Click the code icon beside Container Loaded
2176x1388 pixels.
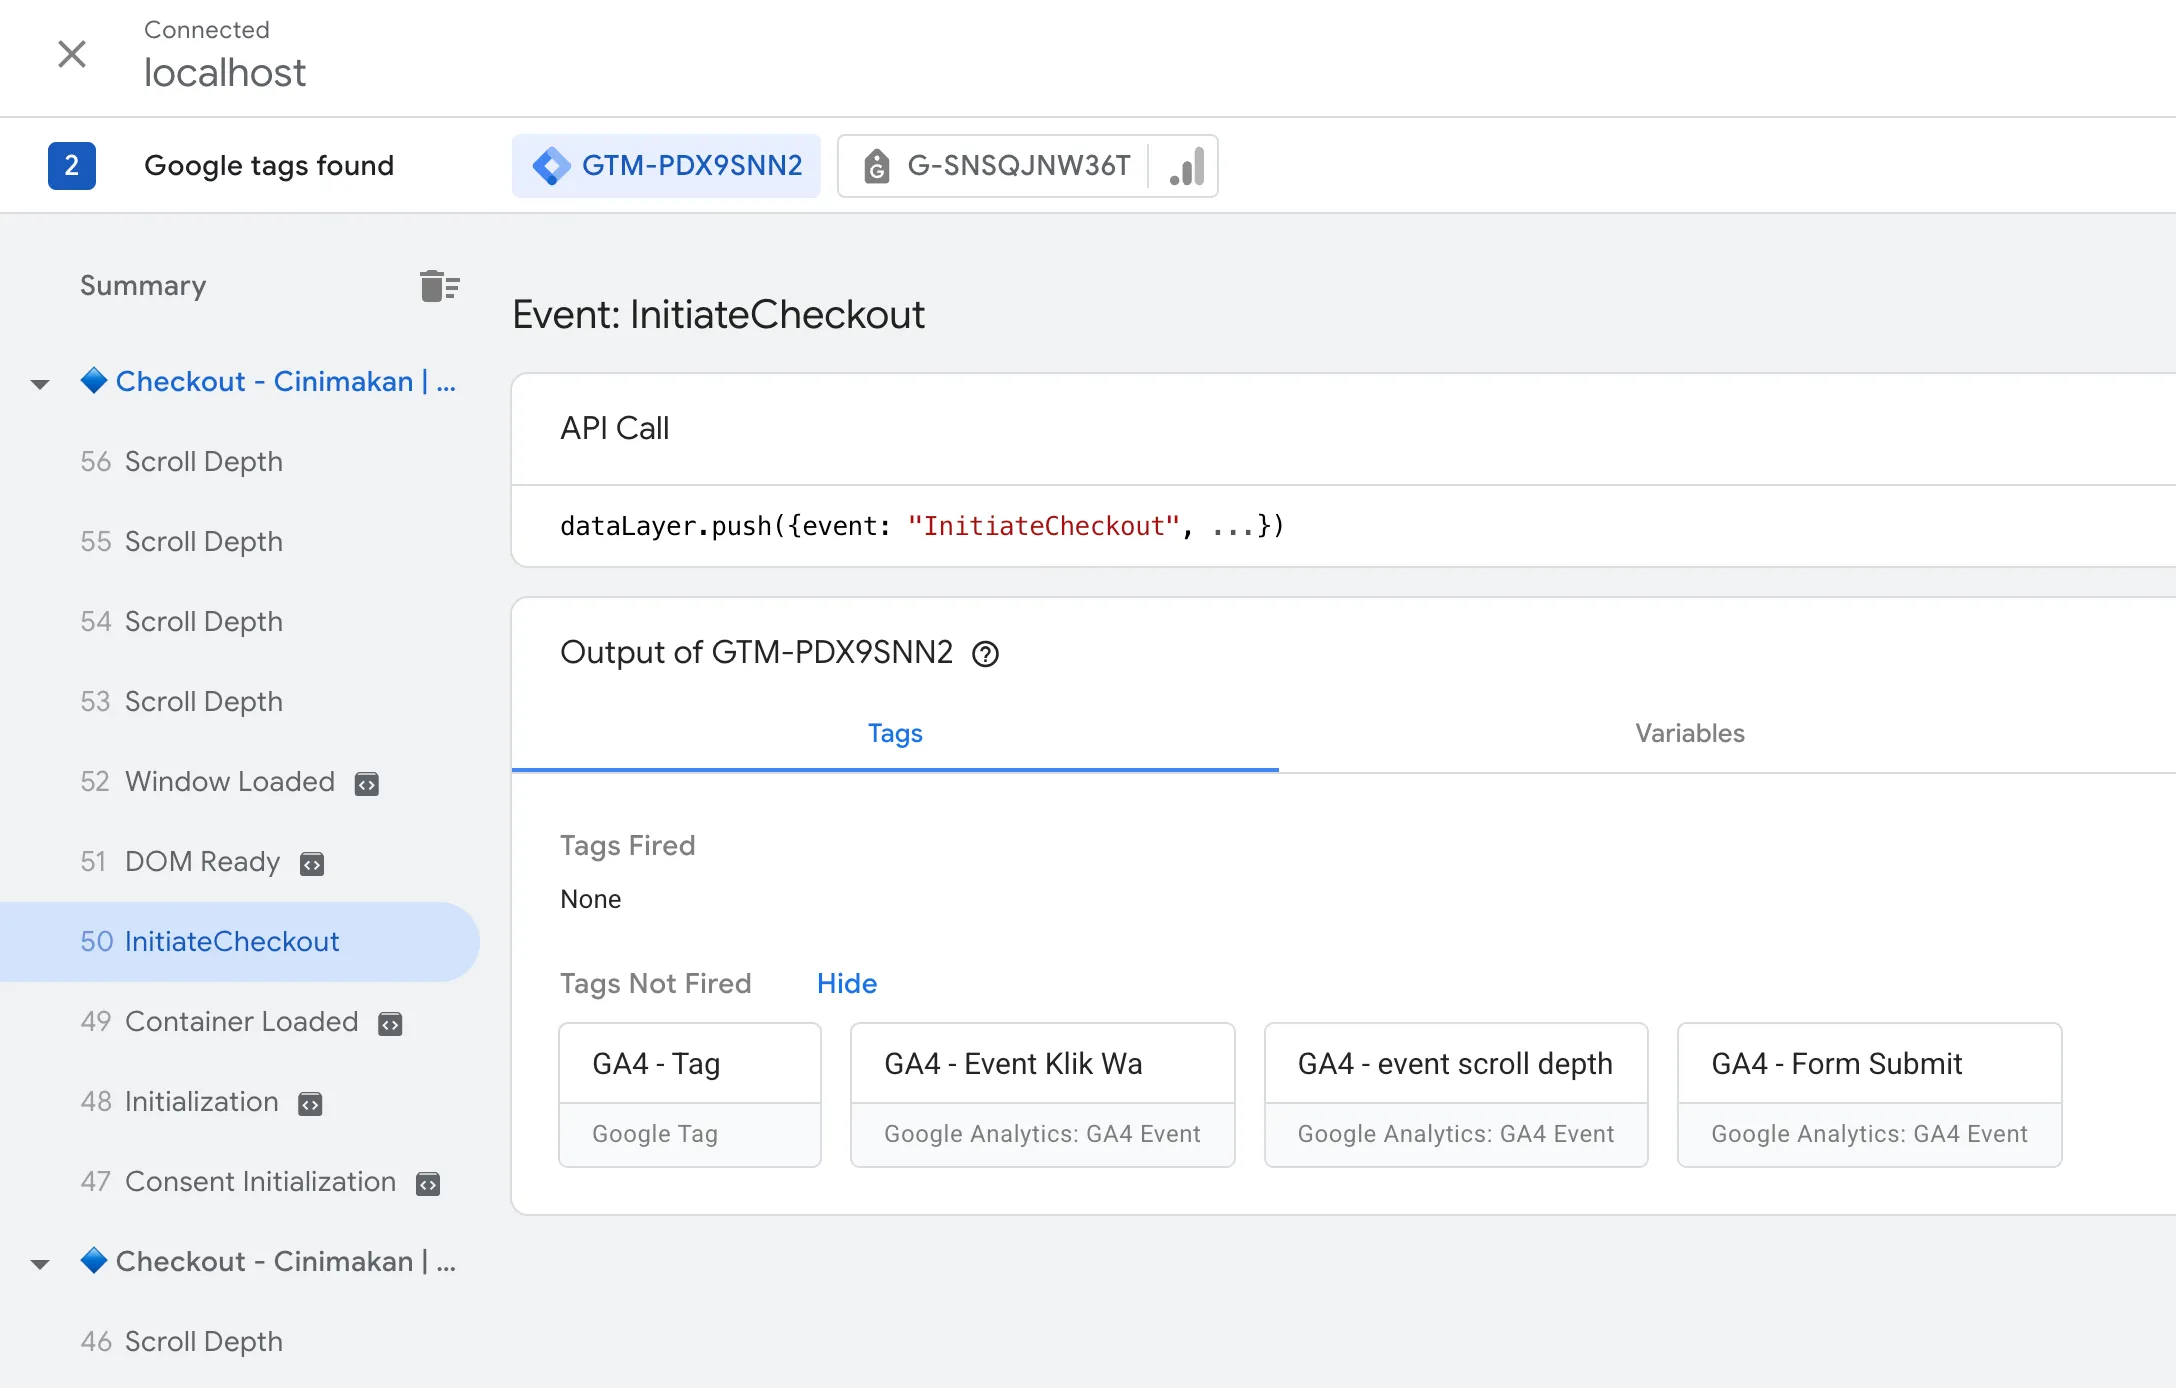(390, 1024)
